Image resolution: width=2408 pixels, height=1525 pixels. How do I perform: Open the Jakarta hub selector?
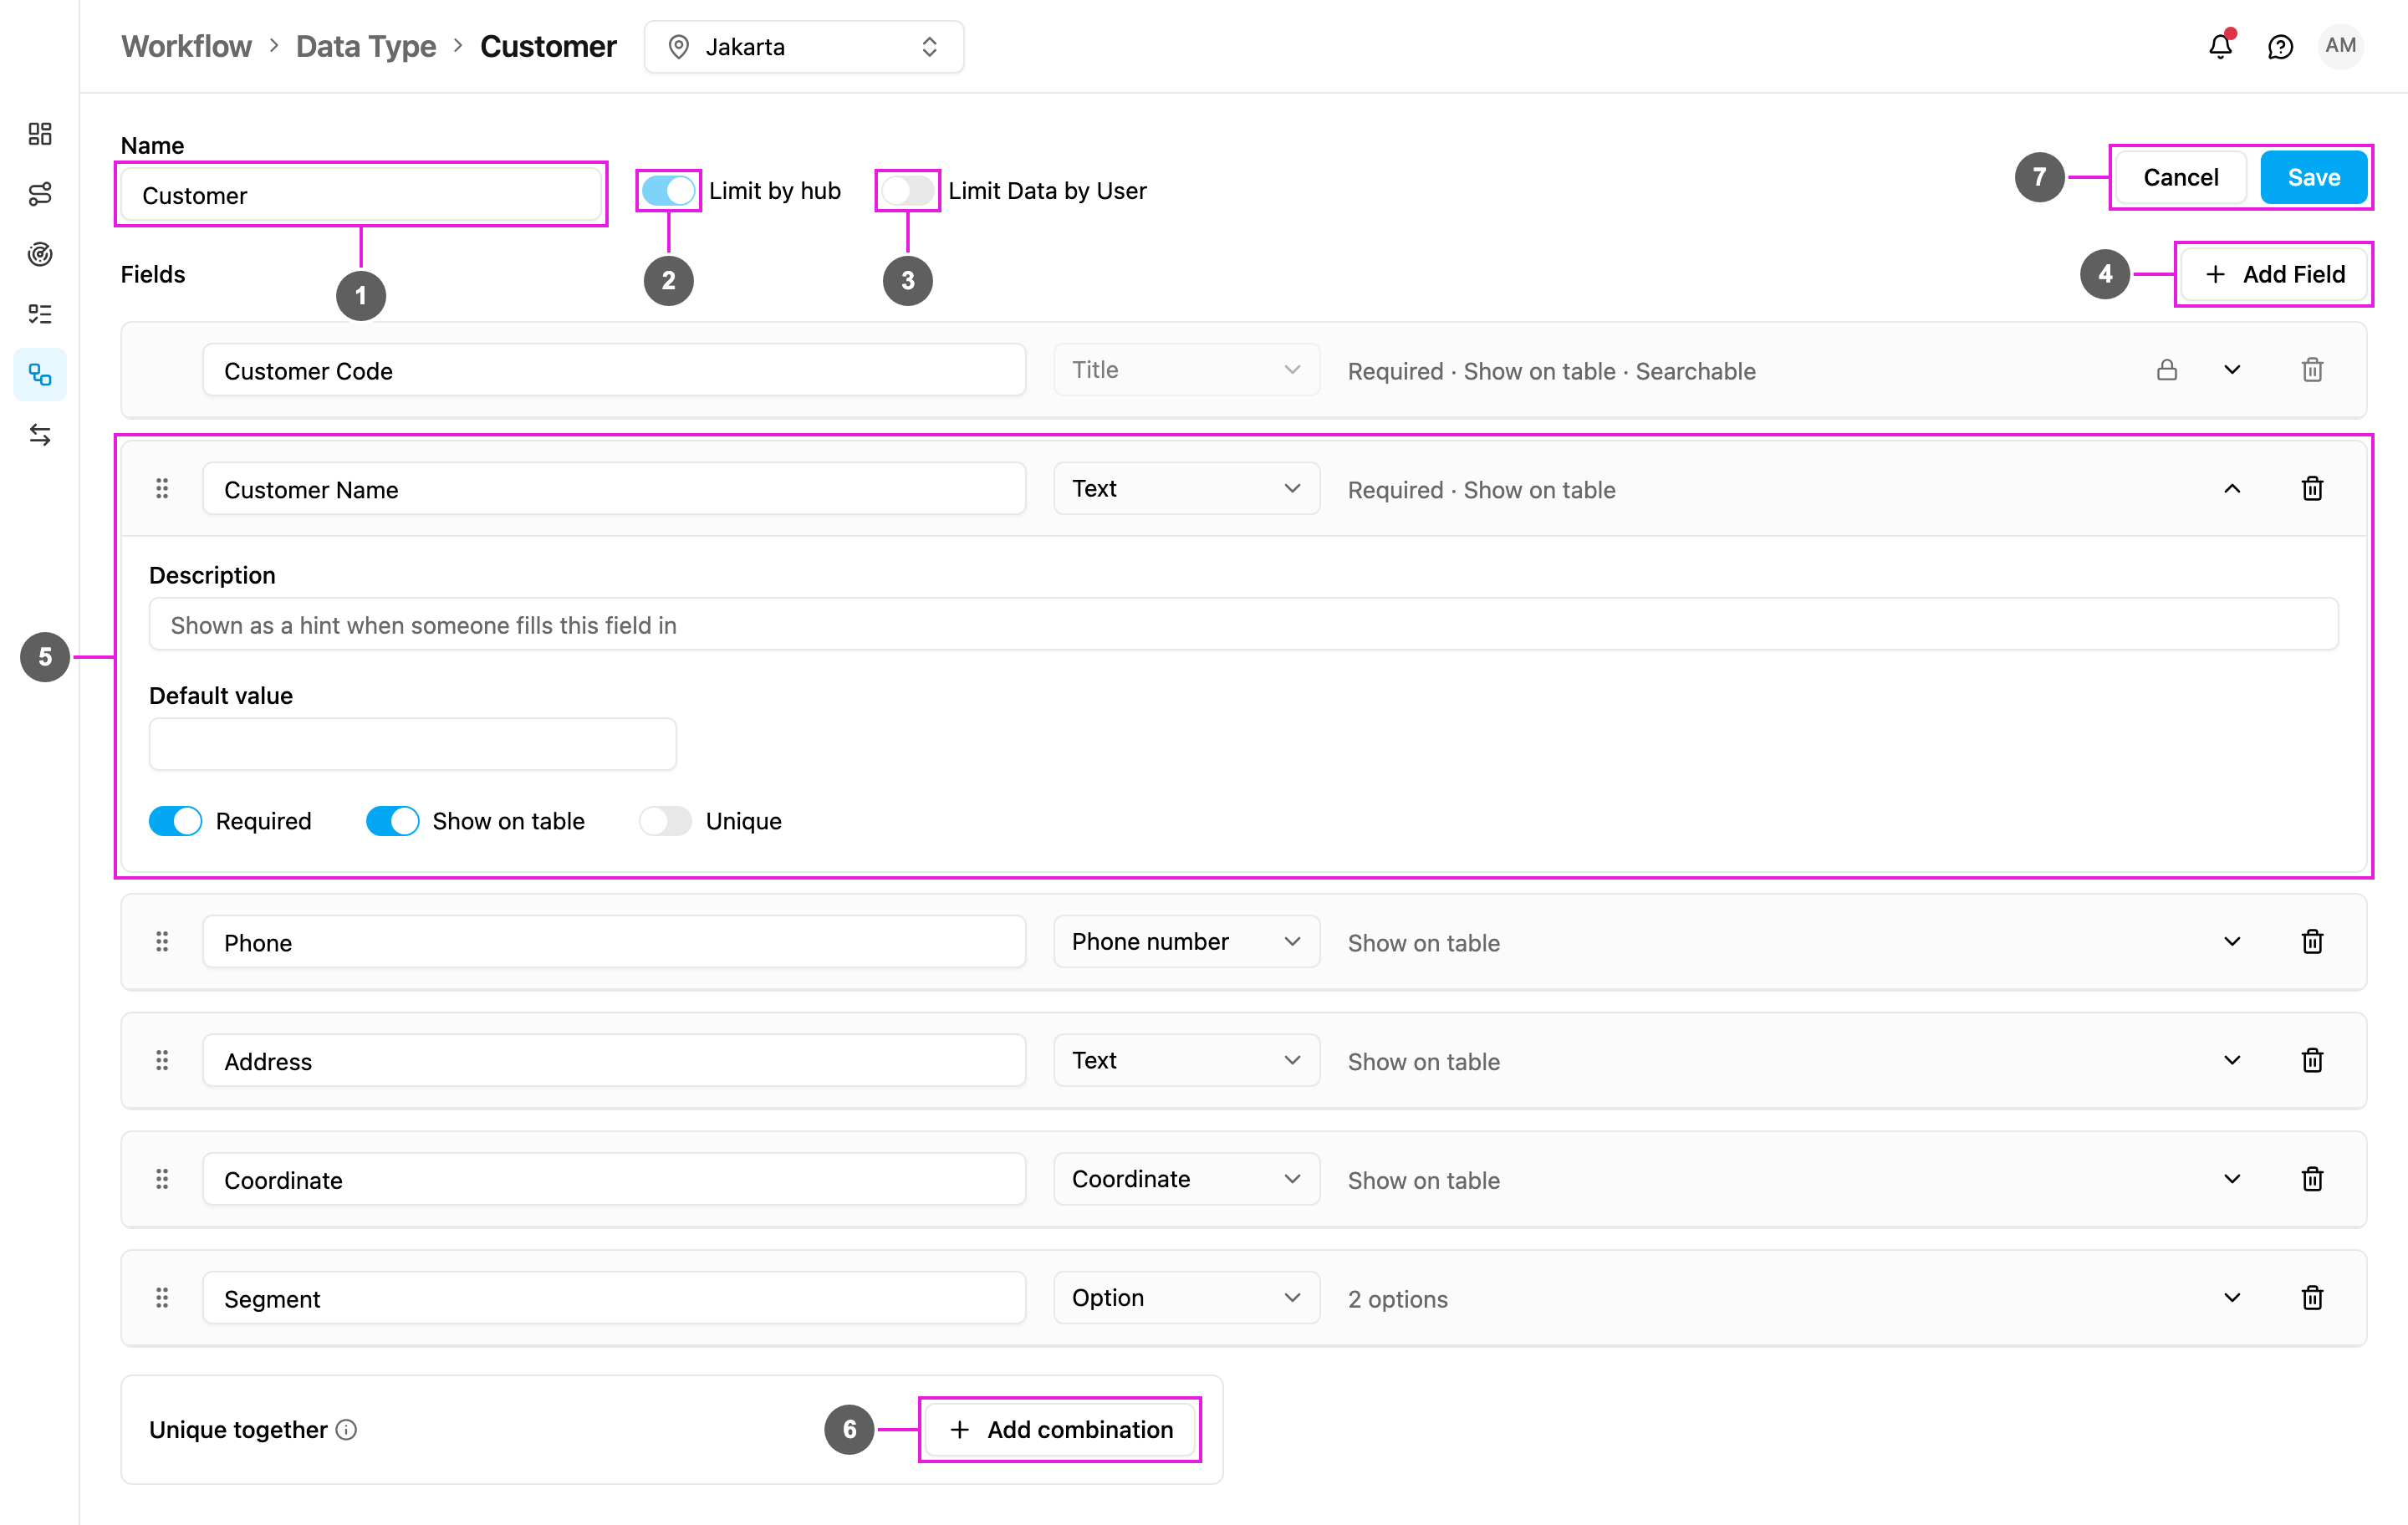click(804, 47)
